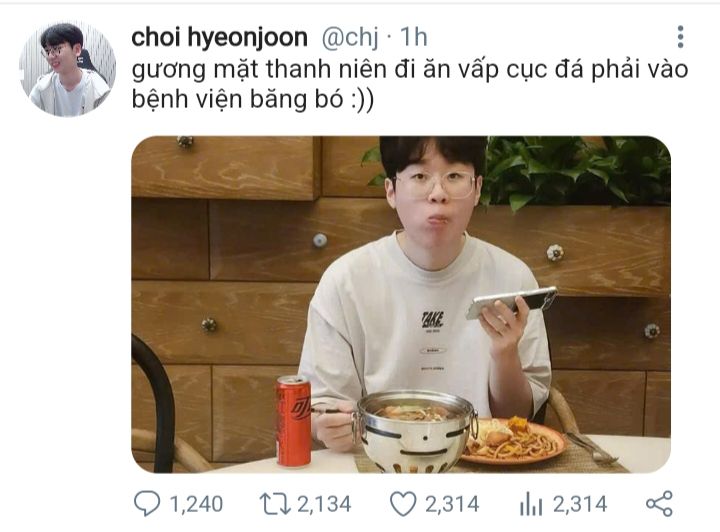Tap the retweet arrows icon
The height and width of the screenshot is (532, 720).
(x=275, y=504)
